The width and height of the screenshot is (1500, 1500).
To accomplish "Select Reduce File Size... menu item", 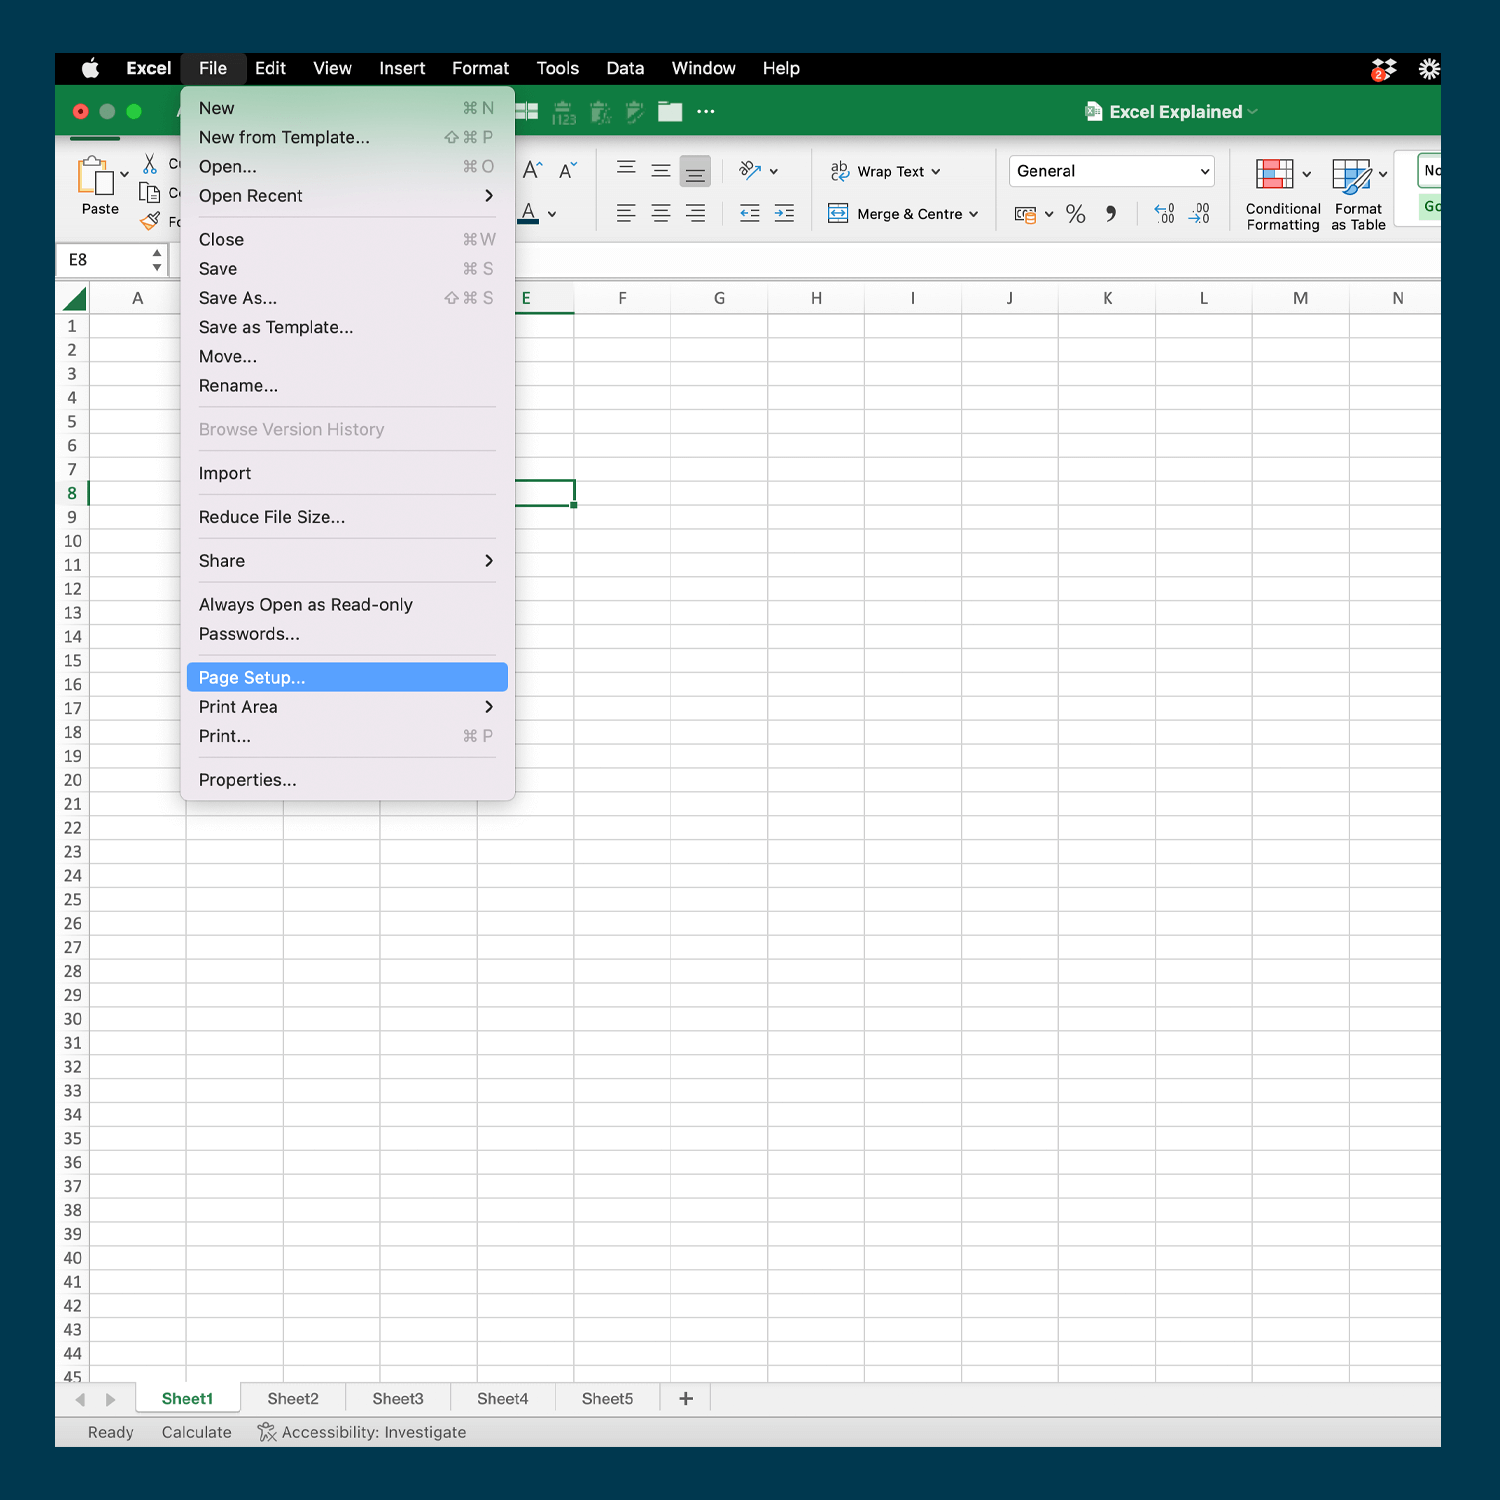I will coord(347,517).
